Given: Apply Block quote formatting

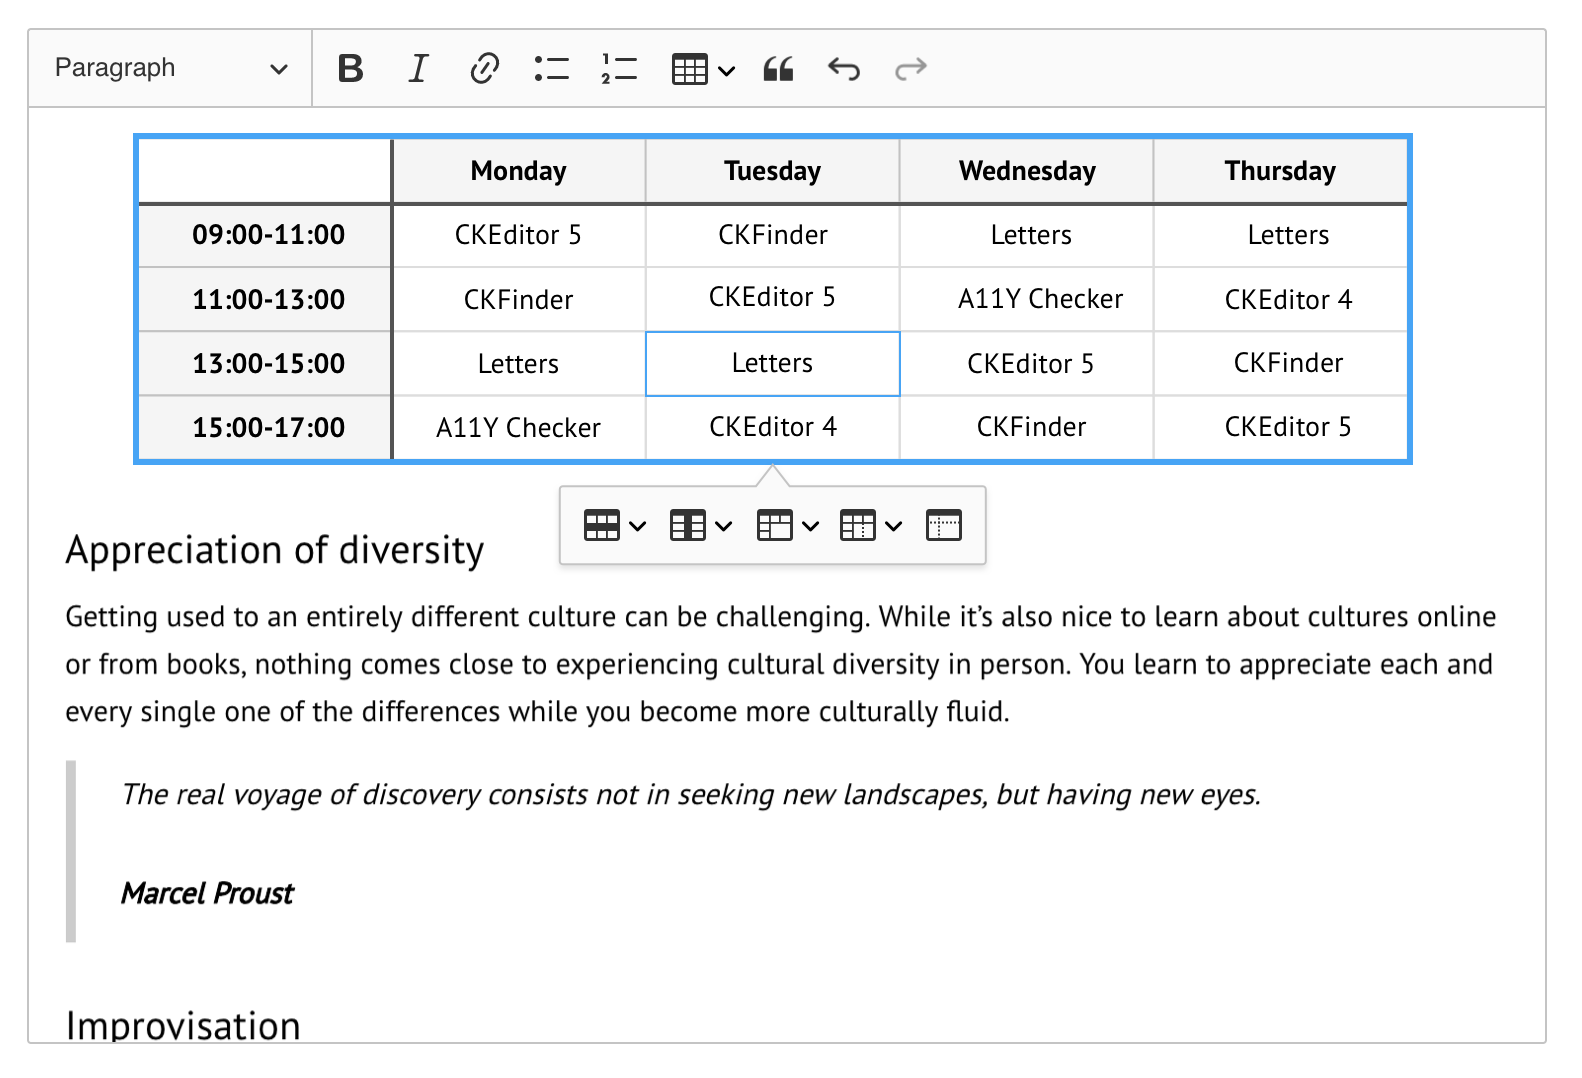Looking at the screenshot, I should [x=778, y=68].
